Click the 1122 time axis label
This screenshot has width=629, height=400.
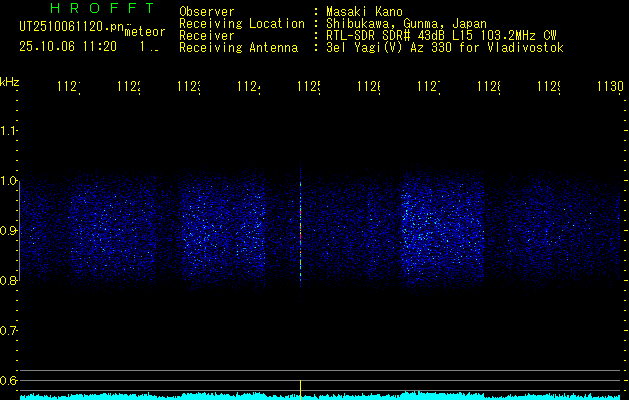point(129,86)
